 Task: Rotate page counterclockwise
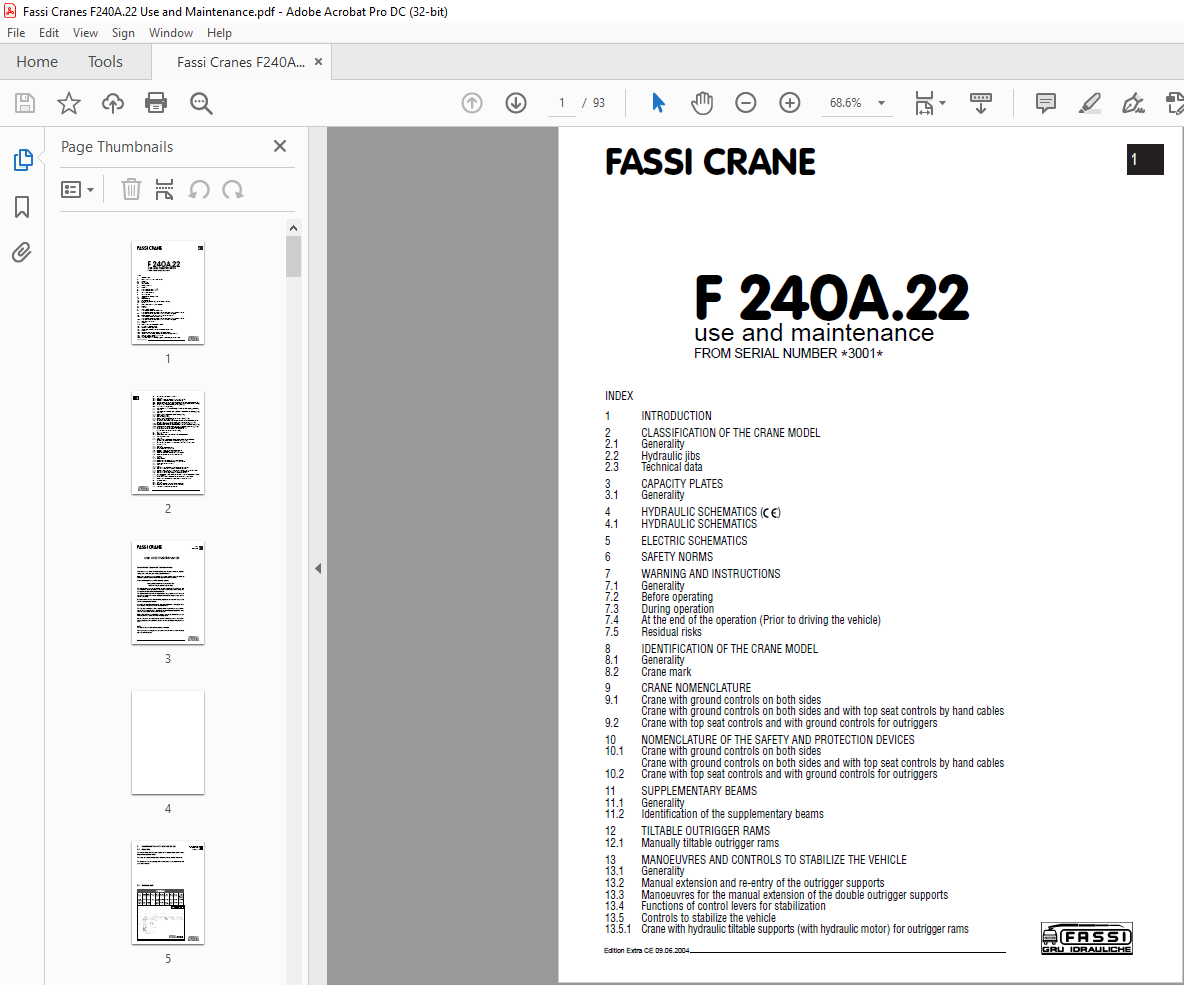pos(199,189)
